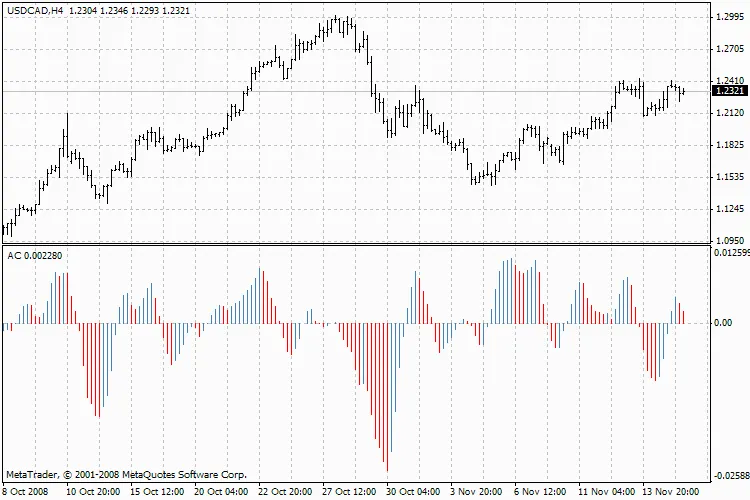The image size is (750, 500).
Task: Select the current price tag 1.2321
Action: point(729,91)
